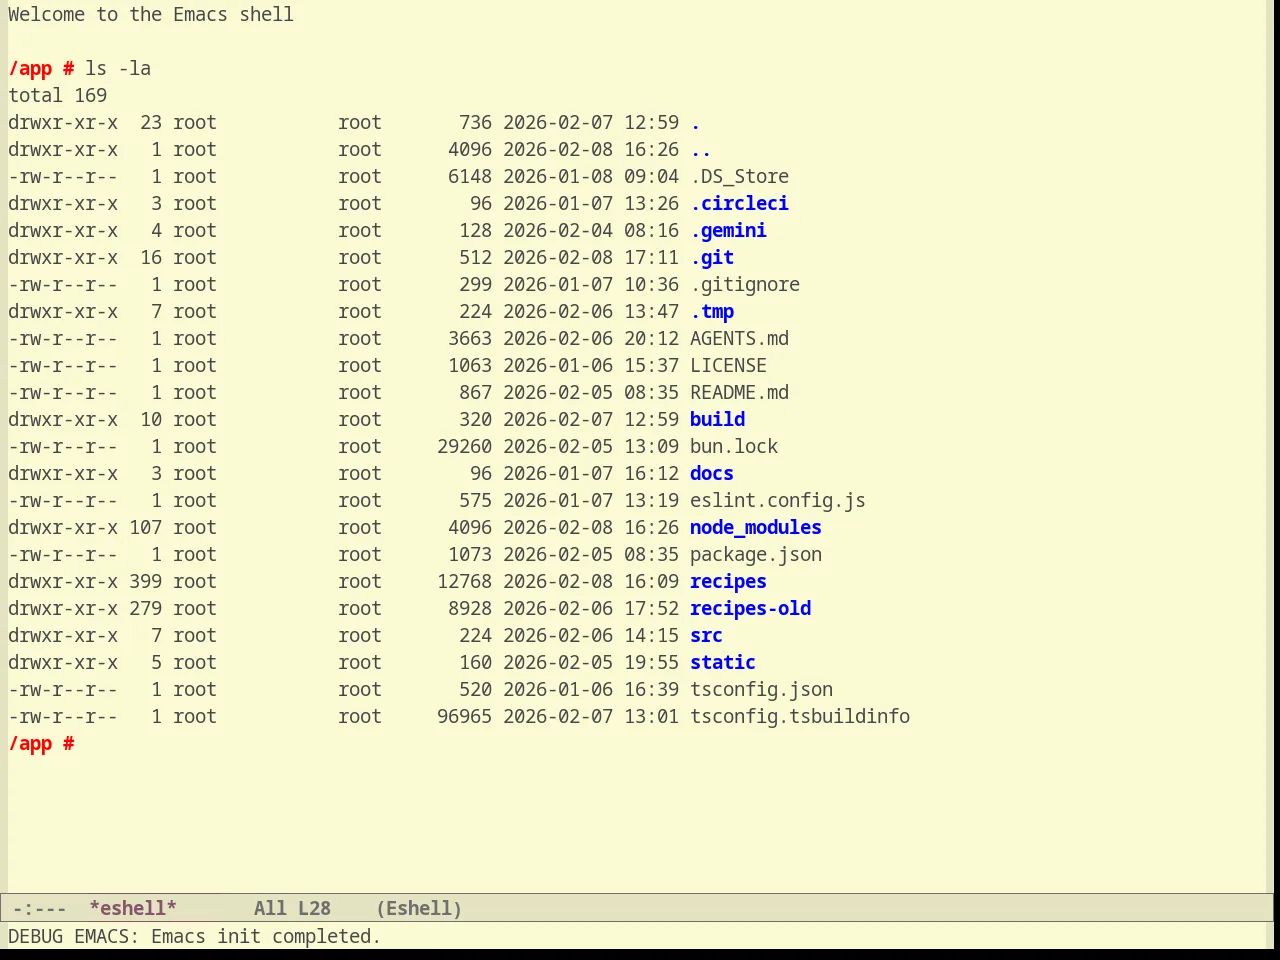Click the size 12768 in the recipes row
1280x960 pixels.
point(464,581)
